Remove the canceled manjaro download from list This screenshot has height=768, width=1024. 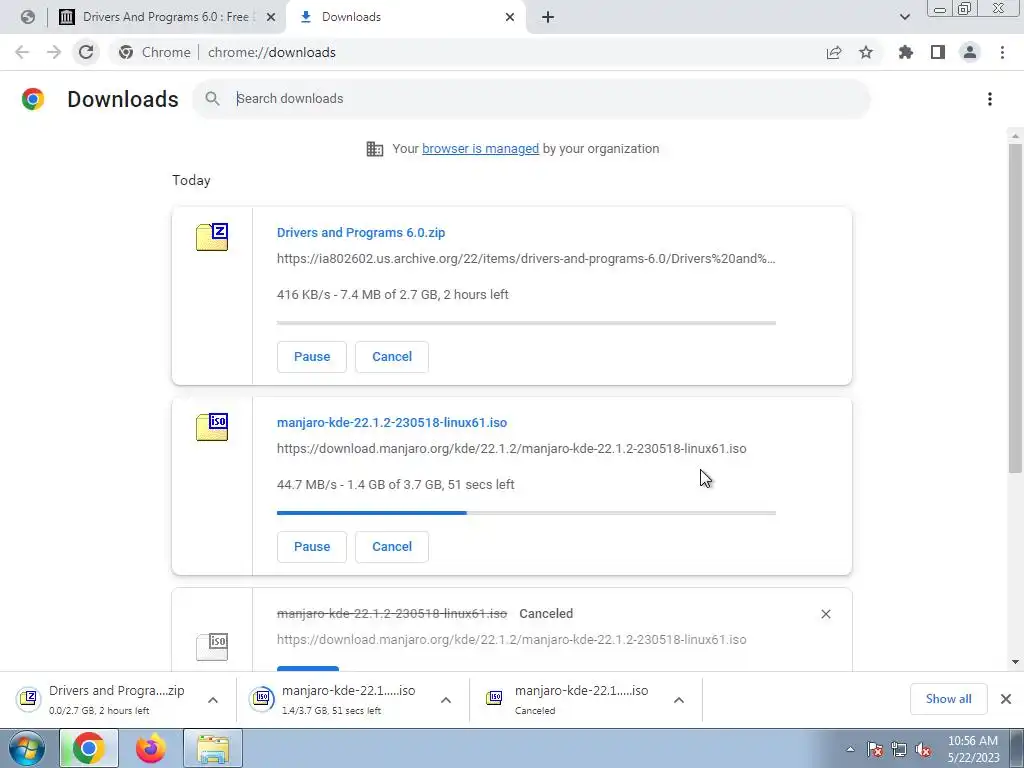click(825, 614)
